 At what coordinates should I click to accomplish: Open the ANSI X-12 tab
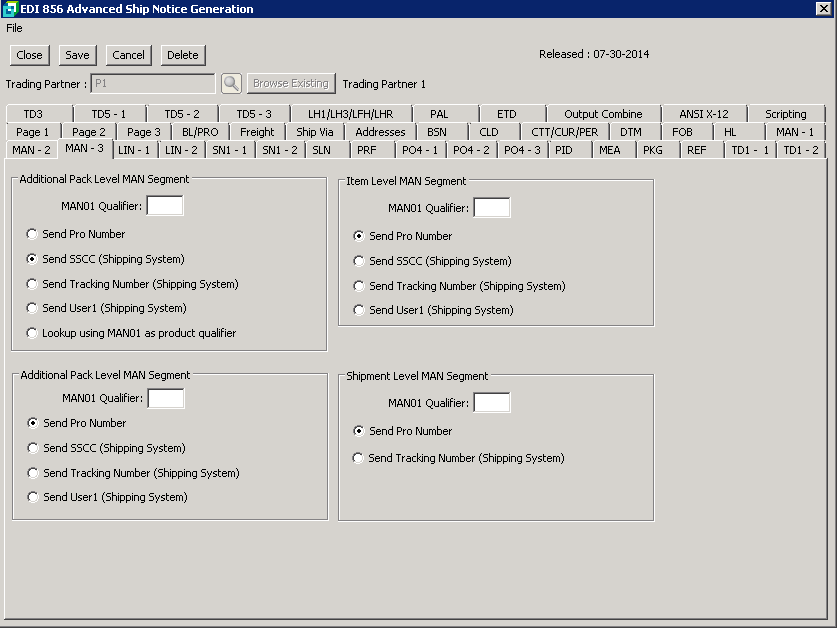703,114
